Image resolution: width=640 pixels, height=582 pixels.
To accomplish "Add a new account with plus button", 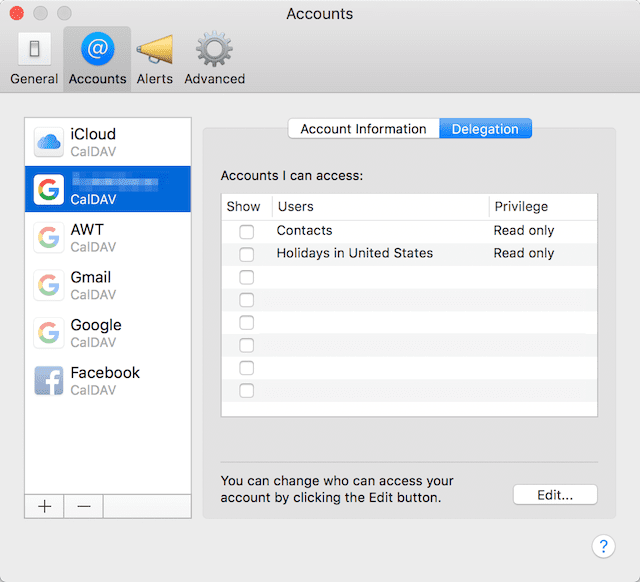I will (45, 506).
